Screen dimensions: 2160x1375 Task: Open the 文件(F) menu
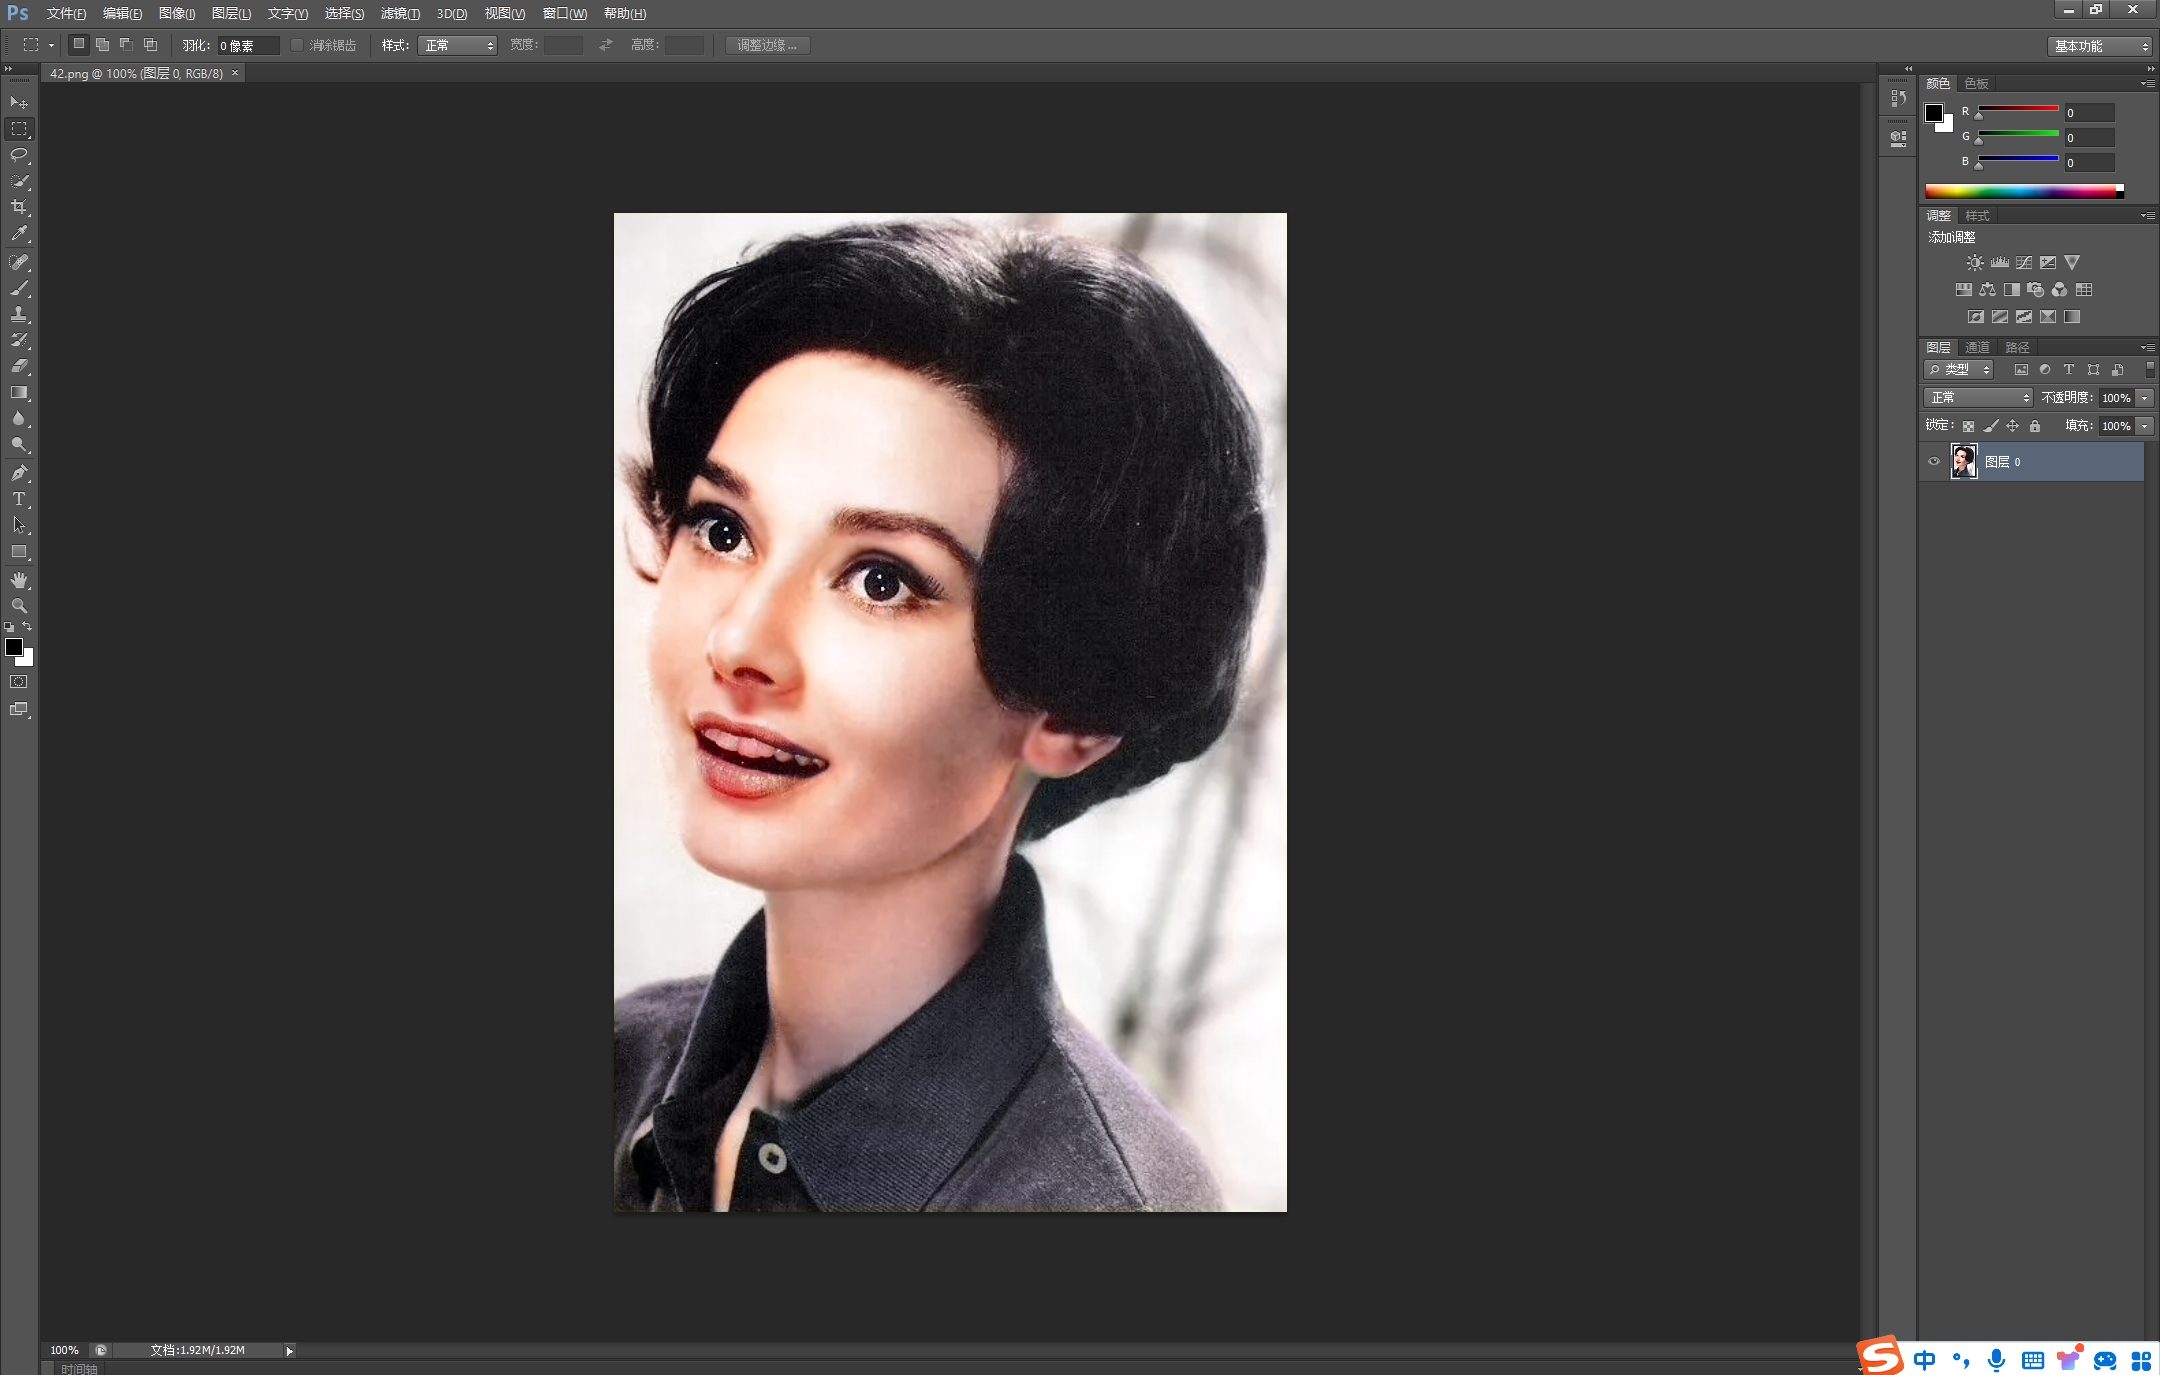66,13
